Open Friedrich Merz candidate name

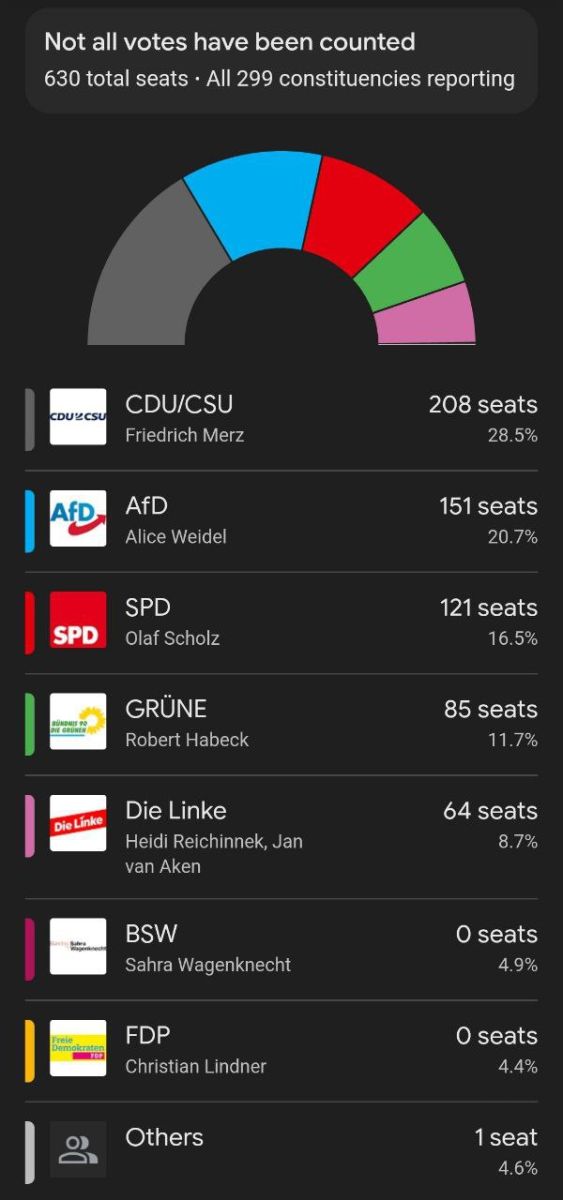[185, 435]
